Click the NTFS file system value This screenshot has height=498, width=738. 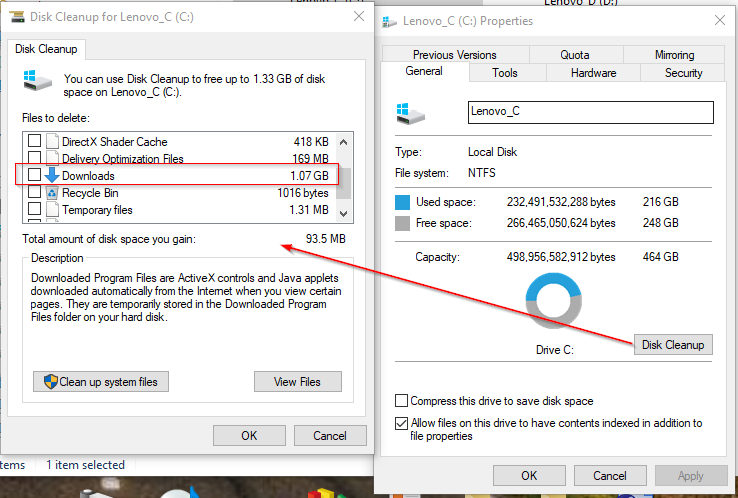tap(481, 173)
